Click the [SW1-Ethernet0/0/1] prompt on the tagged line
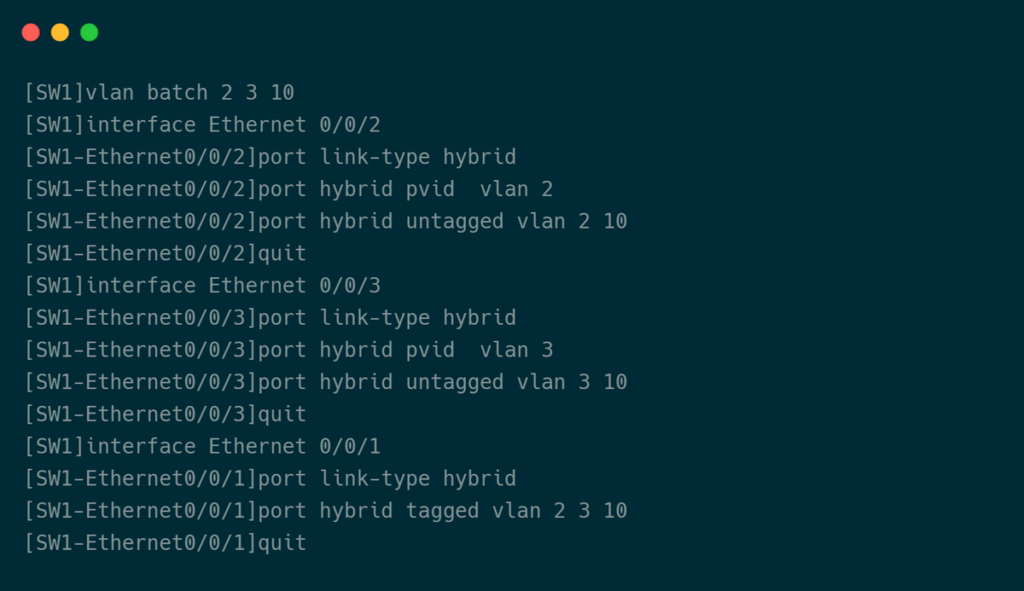 point(140,511)
